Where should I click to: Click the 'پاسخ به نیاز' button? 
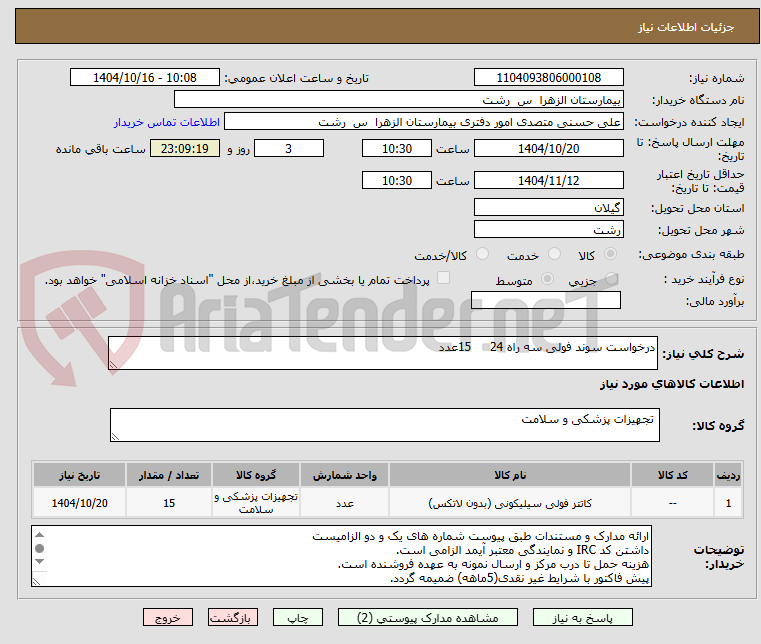[x=582, y=617]
